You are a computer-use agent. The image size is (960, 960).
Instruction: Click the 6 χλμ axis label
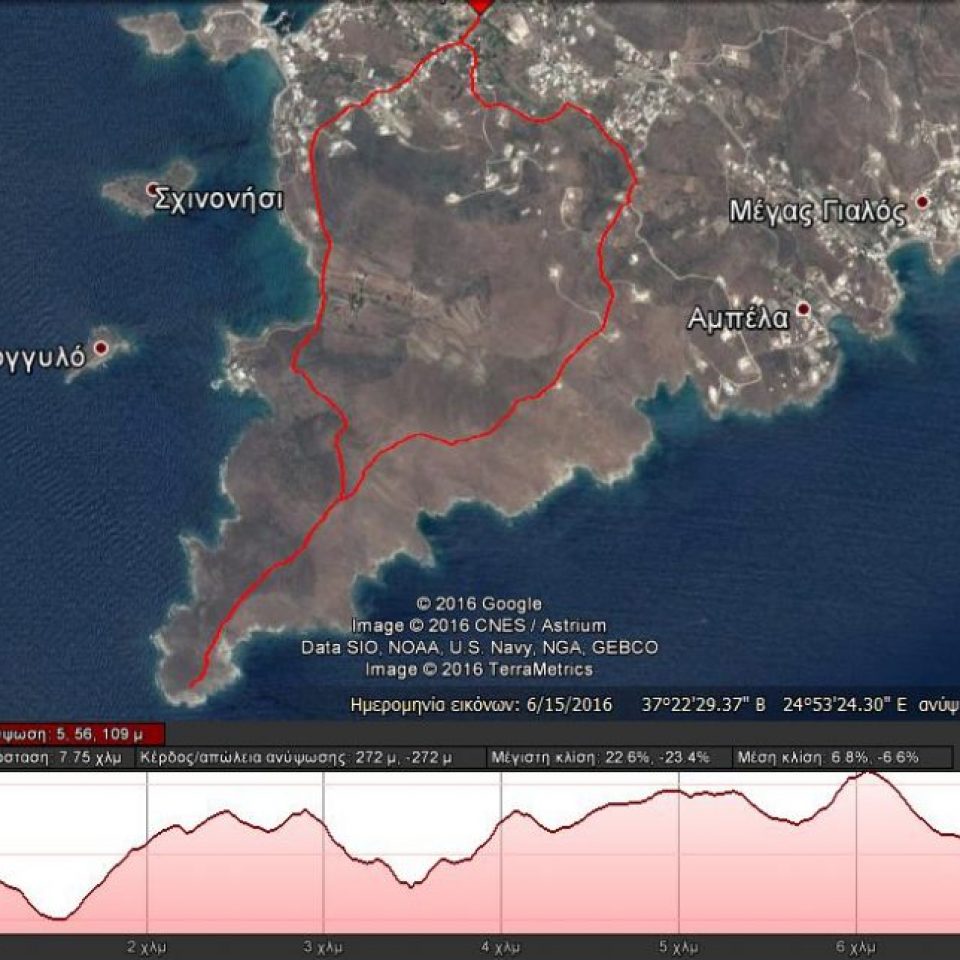(856, 947)
